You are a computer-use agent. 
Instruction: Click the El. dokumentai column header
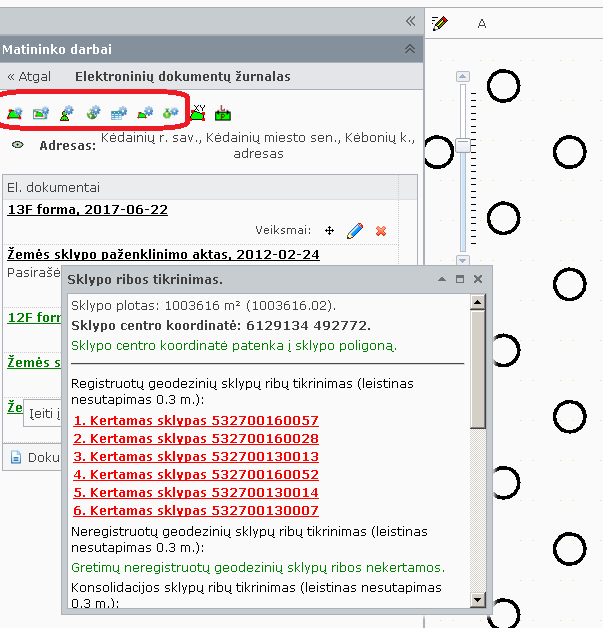(x=201, y=187)
